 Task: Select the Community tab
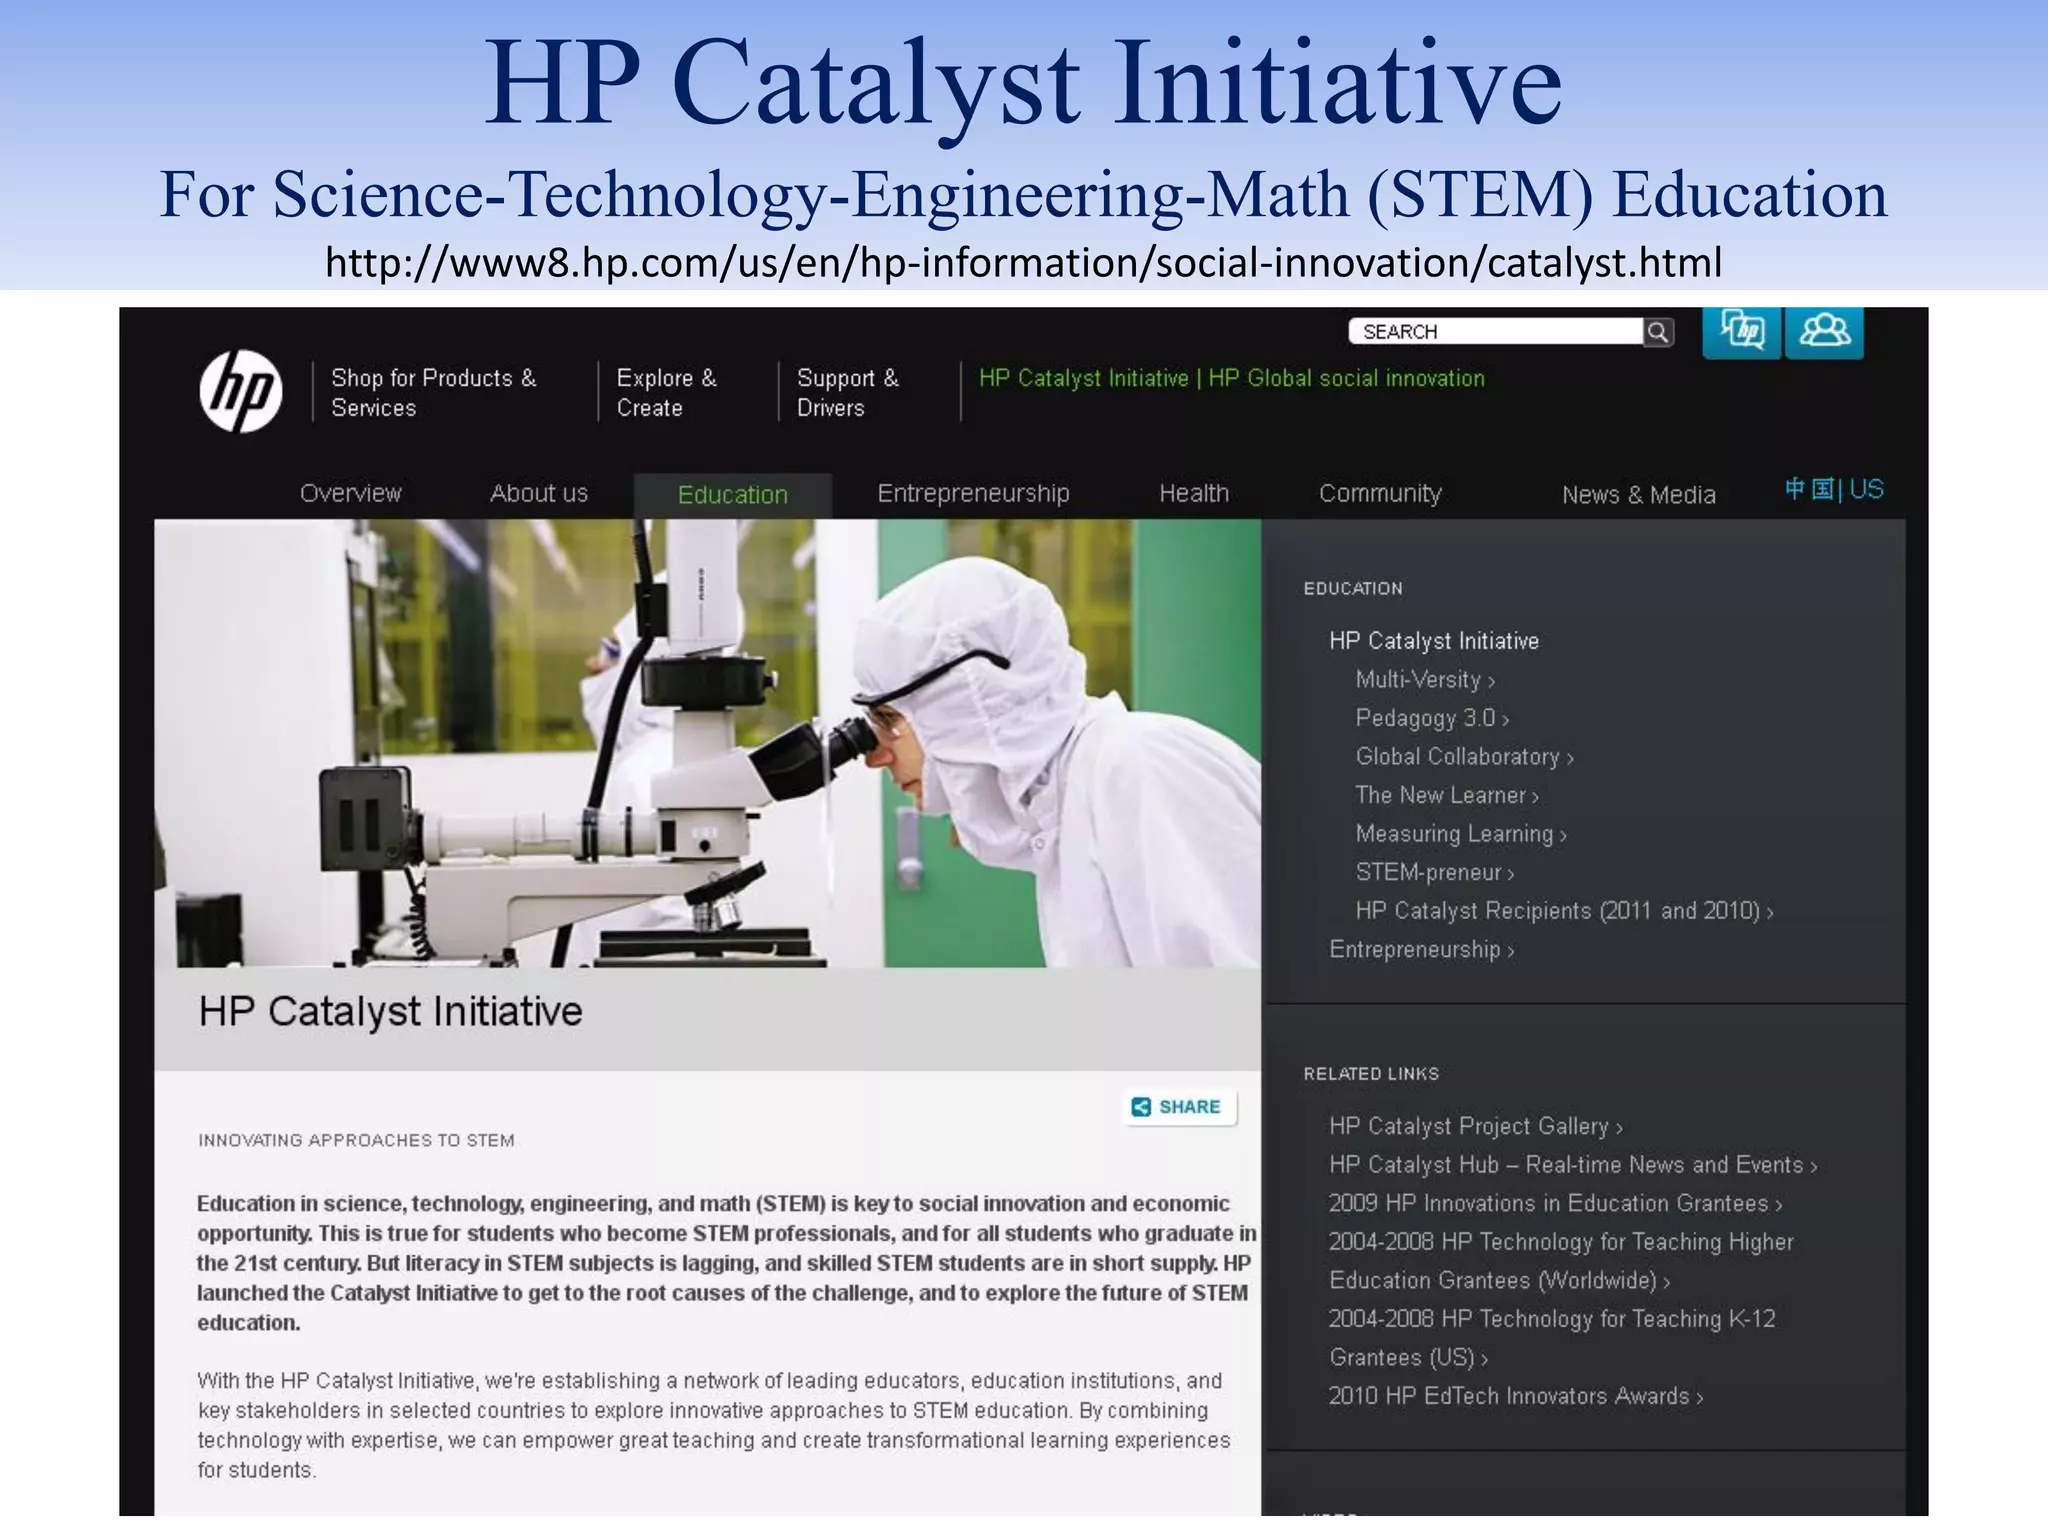[1380, 493]
